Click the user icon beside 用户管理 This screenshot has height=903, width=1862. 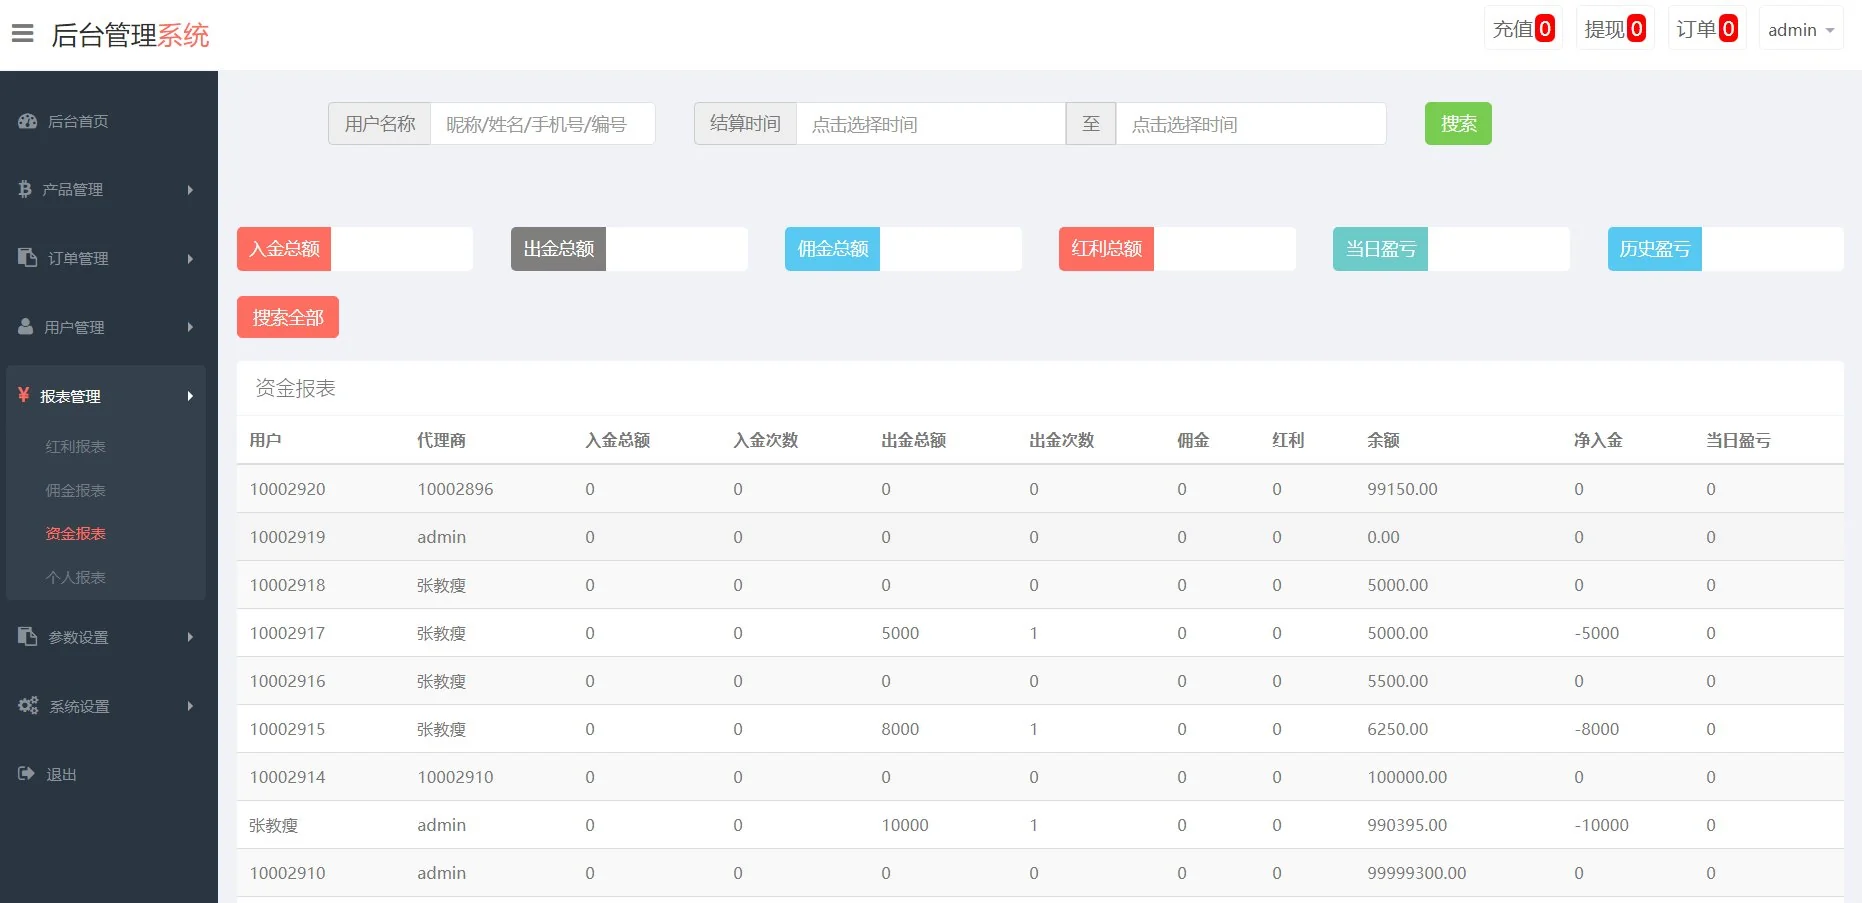click(26, 327)
